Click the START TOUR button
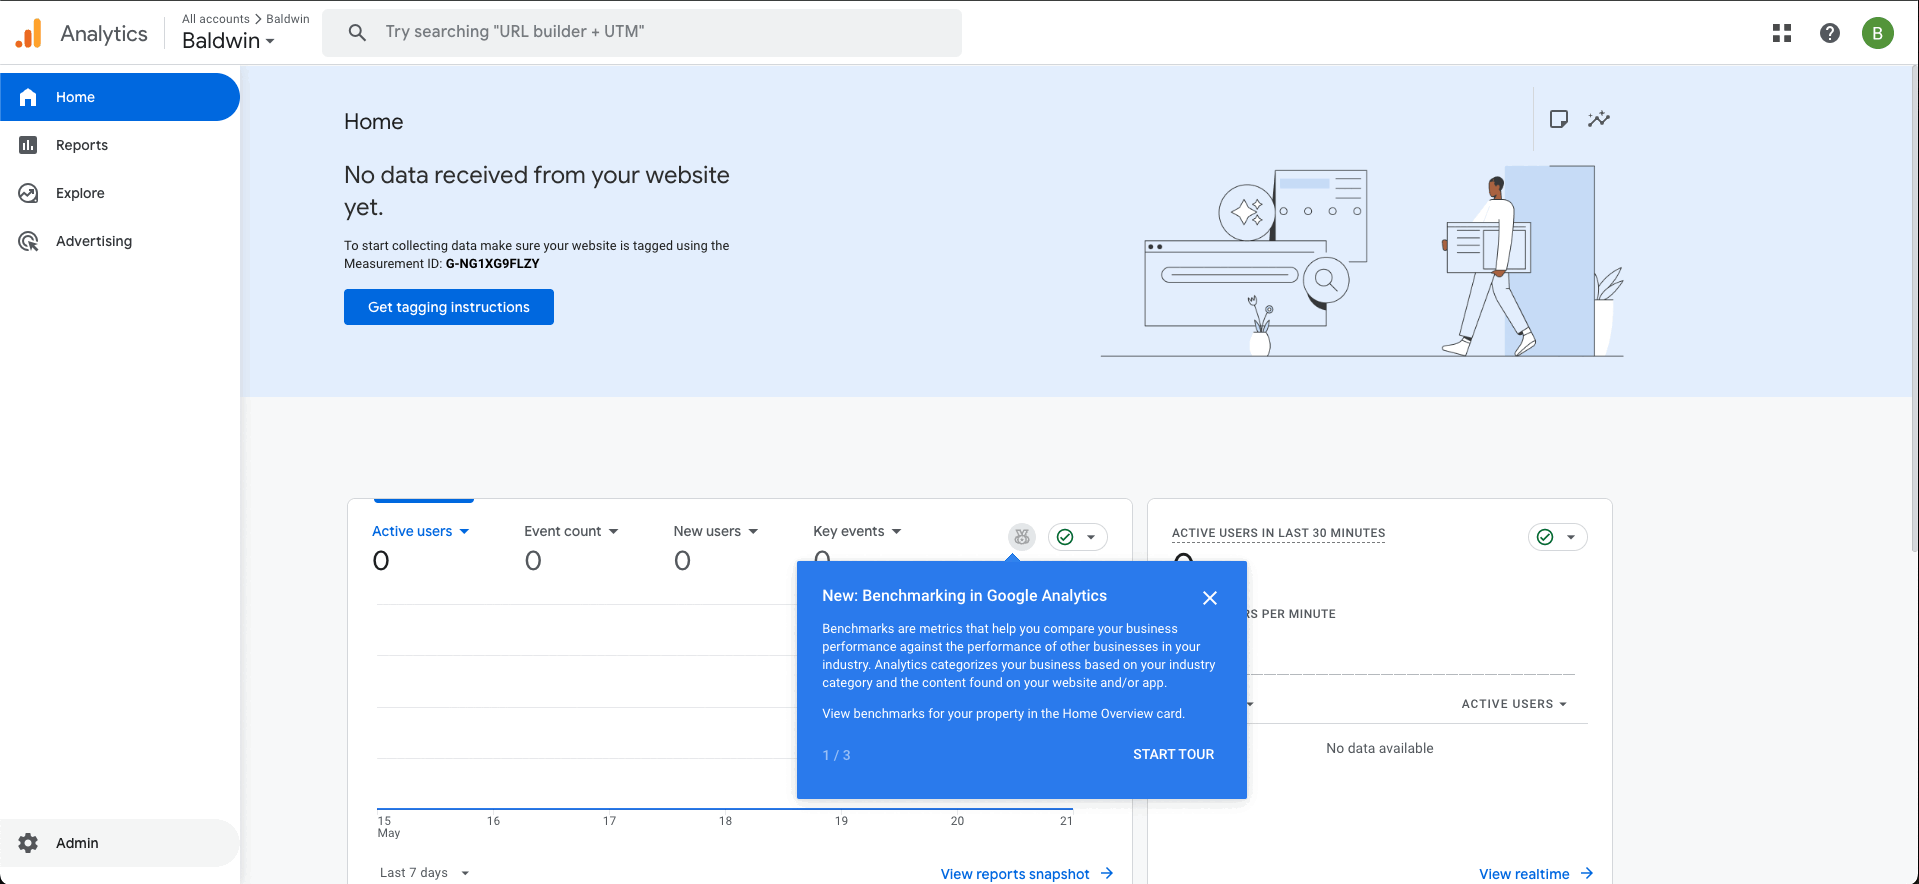1919x884 pixels. [x=1173, y=754]
